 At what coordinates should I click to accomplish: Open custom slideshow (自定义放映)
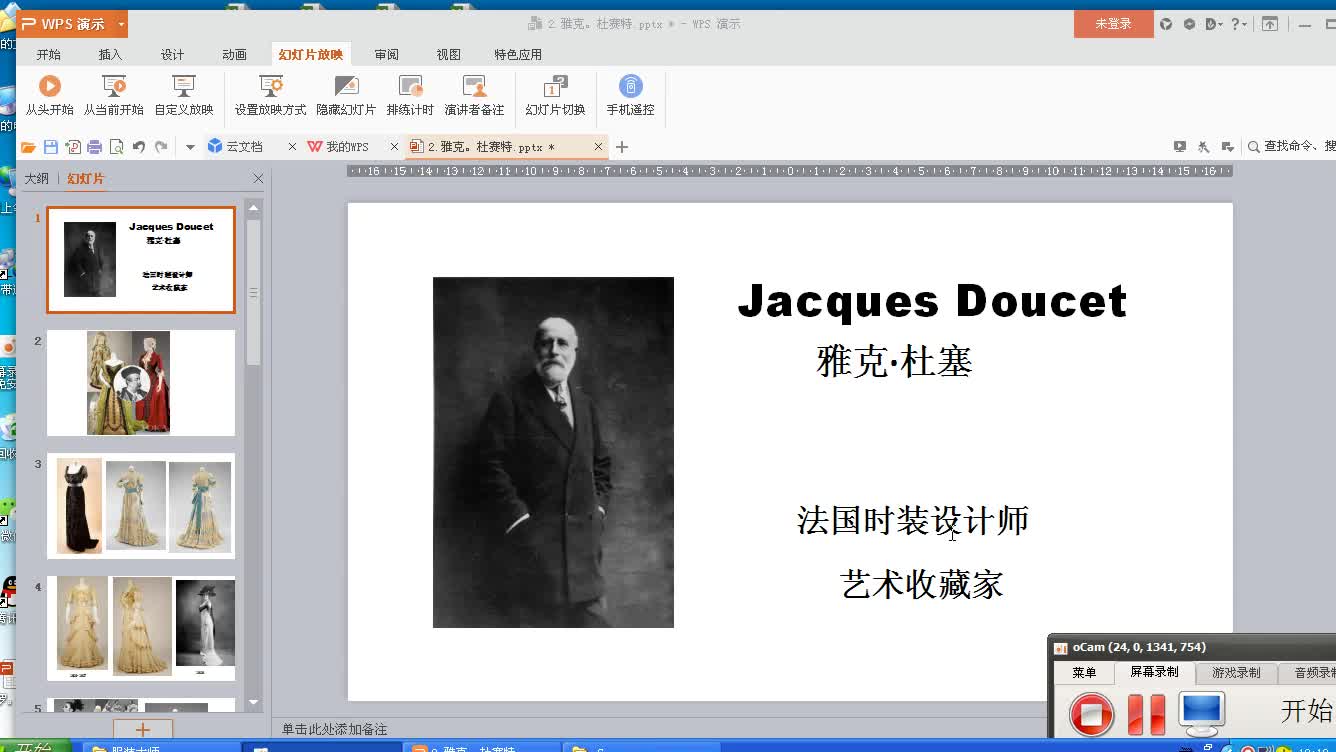coord(183,96)
